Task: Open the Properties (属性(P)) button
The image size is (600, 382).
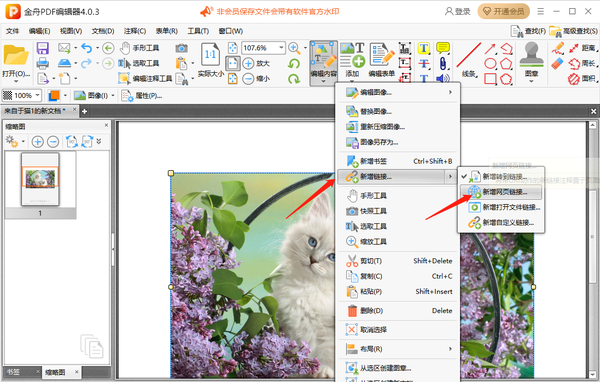Action: coord(142,95)
